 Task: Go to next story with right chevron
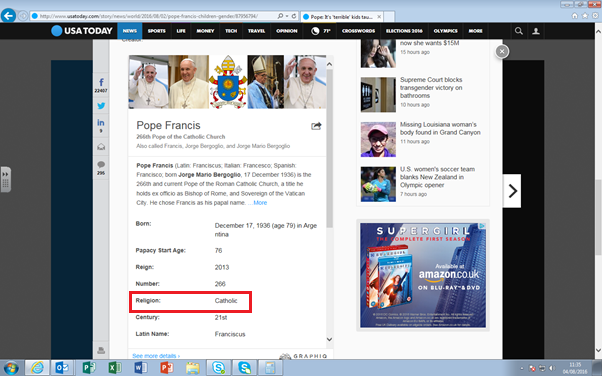tap(512, 191)
